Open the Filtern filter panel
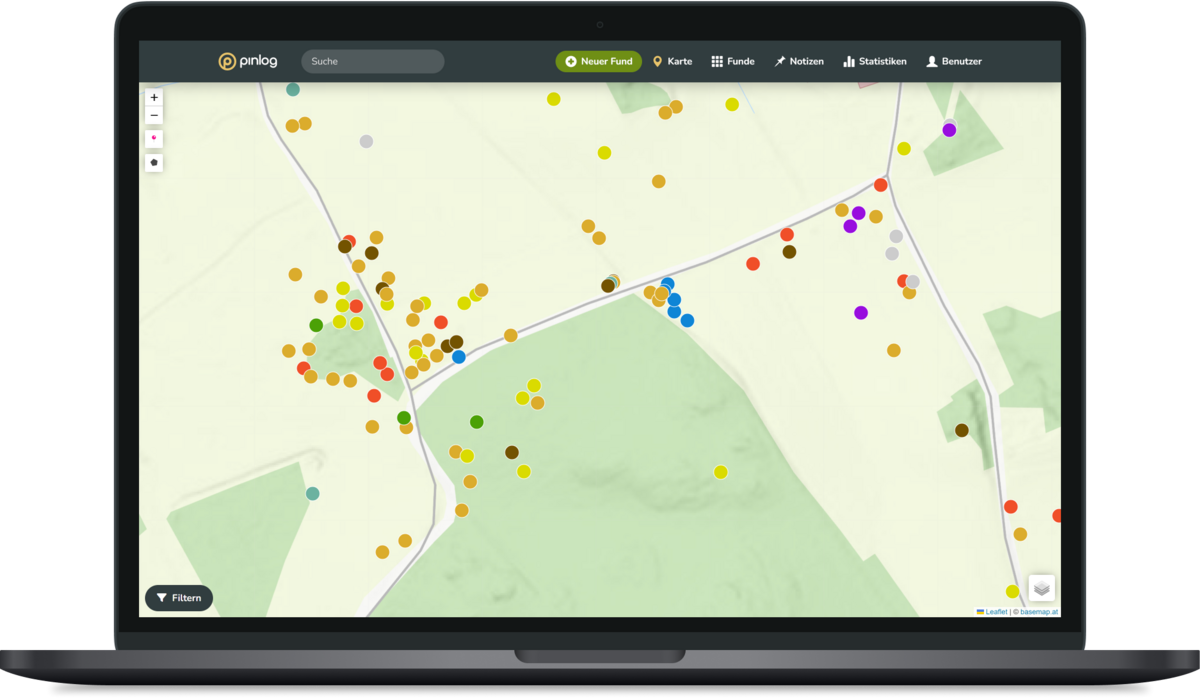Viewport: 1200px width, 699px height. click(x=179, y=598)
